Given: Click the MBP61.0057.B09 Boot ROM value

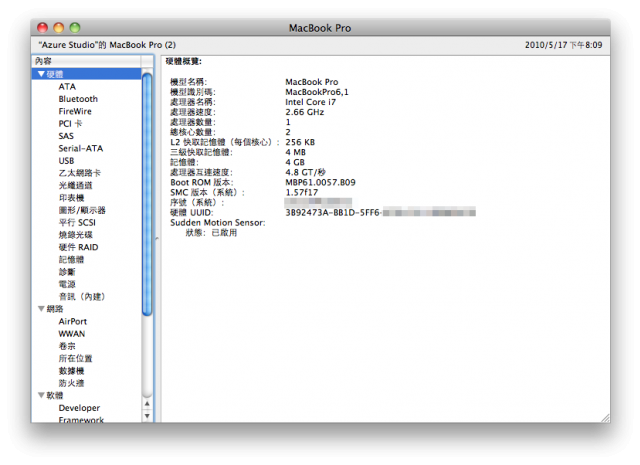Looking at the screenshot, I should [x=320, y=182].
